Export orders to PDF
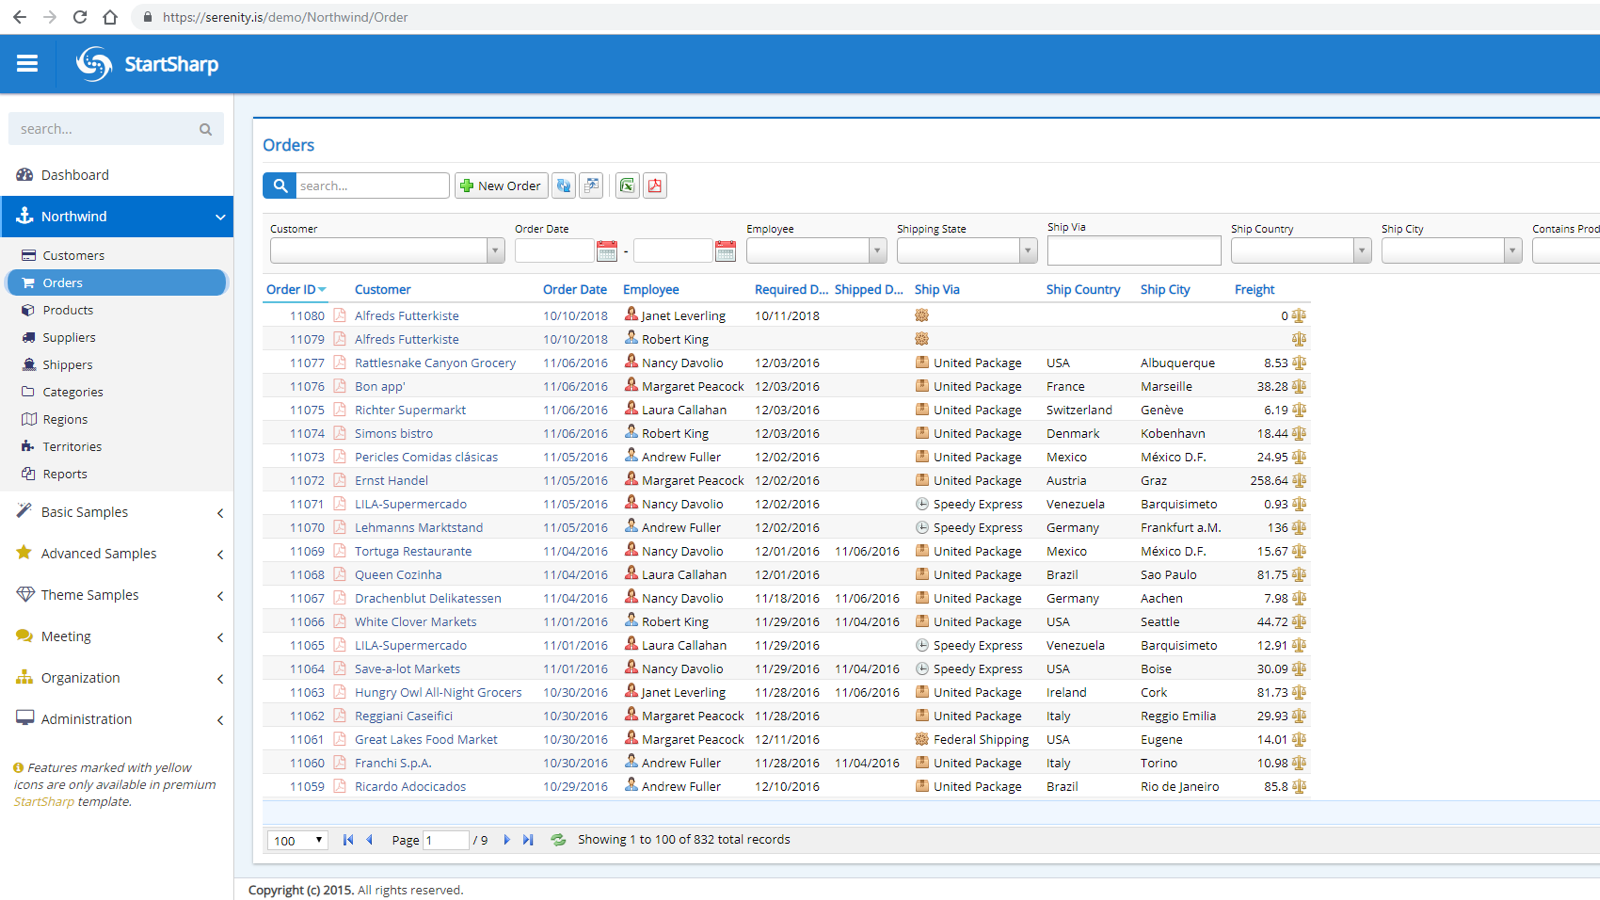The image size is (1600, 900). 655,186
